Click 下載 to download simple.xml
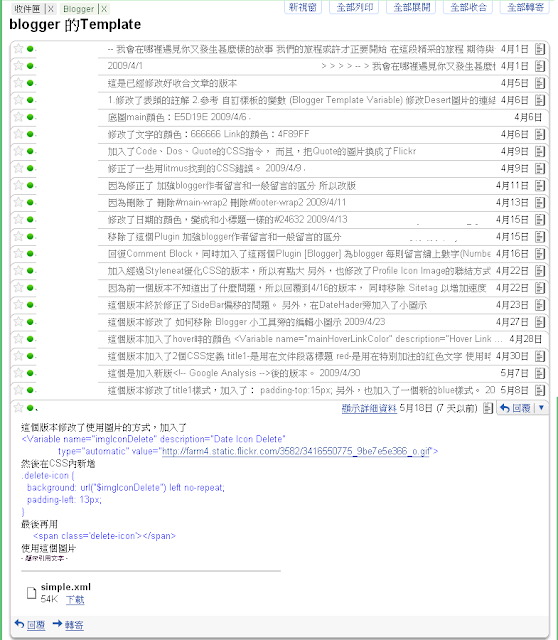 tap(75, 599)
